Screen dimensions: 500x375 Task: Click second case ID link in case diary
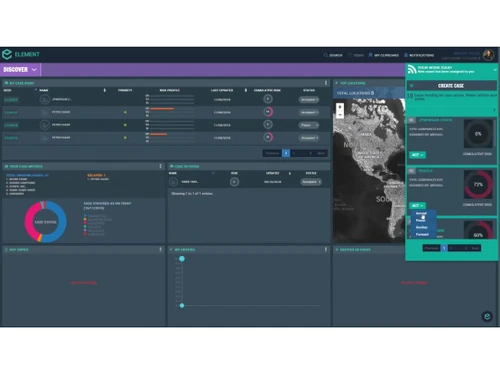tap(11, 113)
